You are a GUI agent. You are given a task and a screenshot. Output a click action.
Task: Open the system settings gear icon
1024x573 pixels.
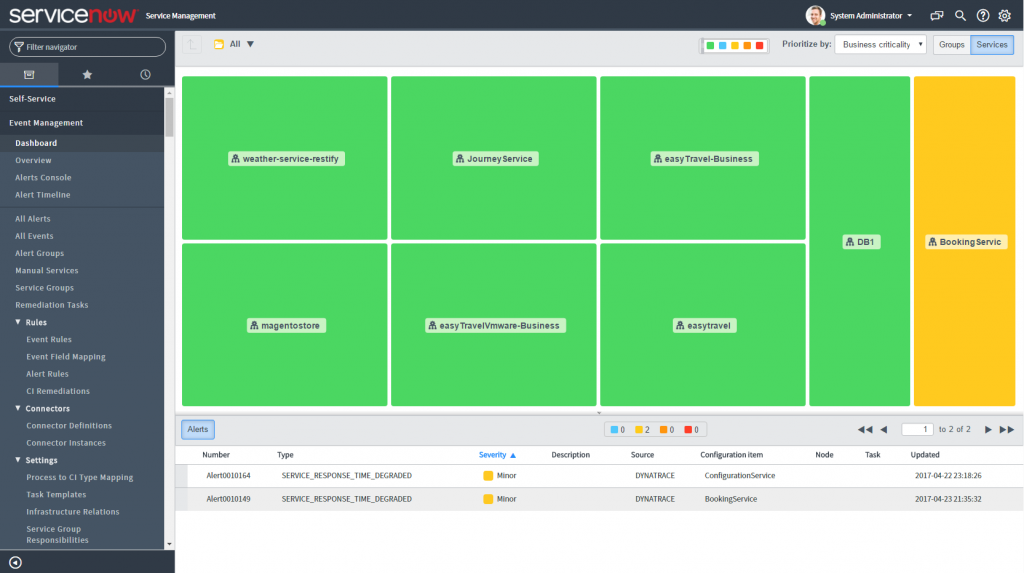[x=1005, y=16]
